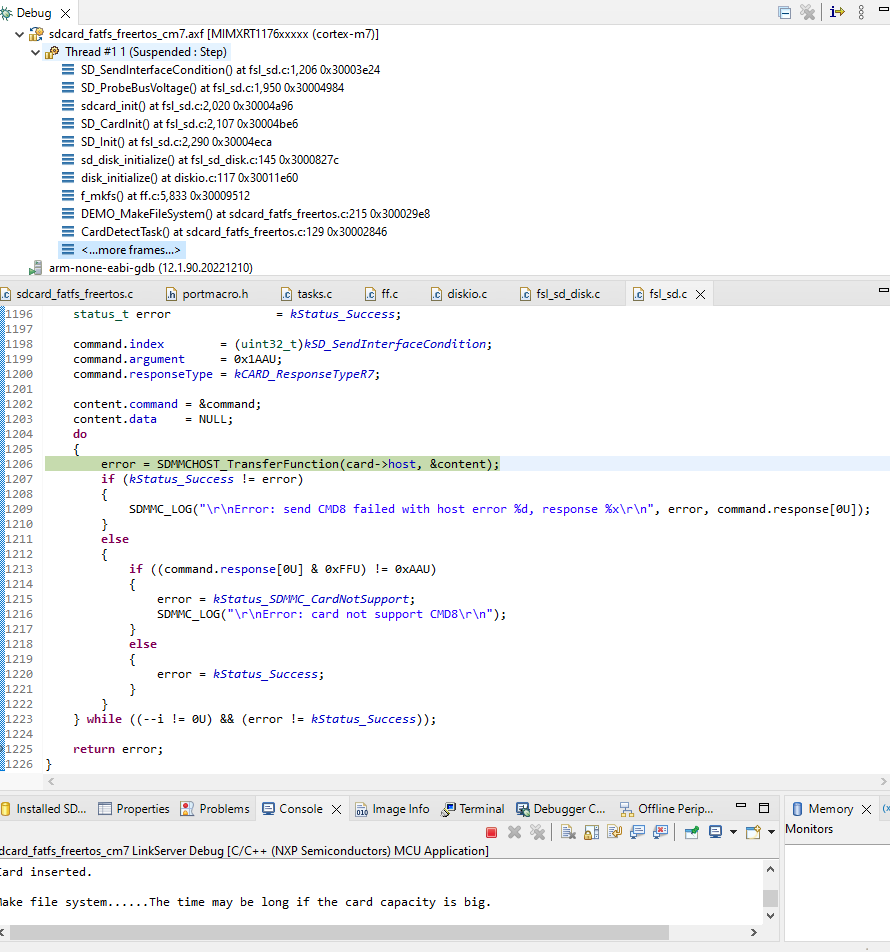
Task: Open the Offline Peripherals tab
Action: [x=667, y=809]
